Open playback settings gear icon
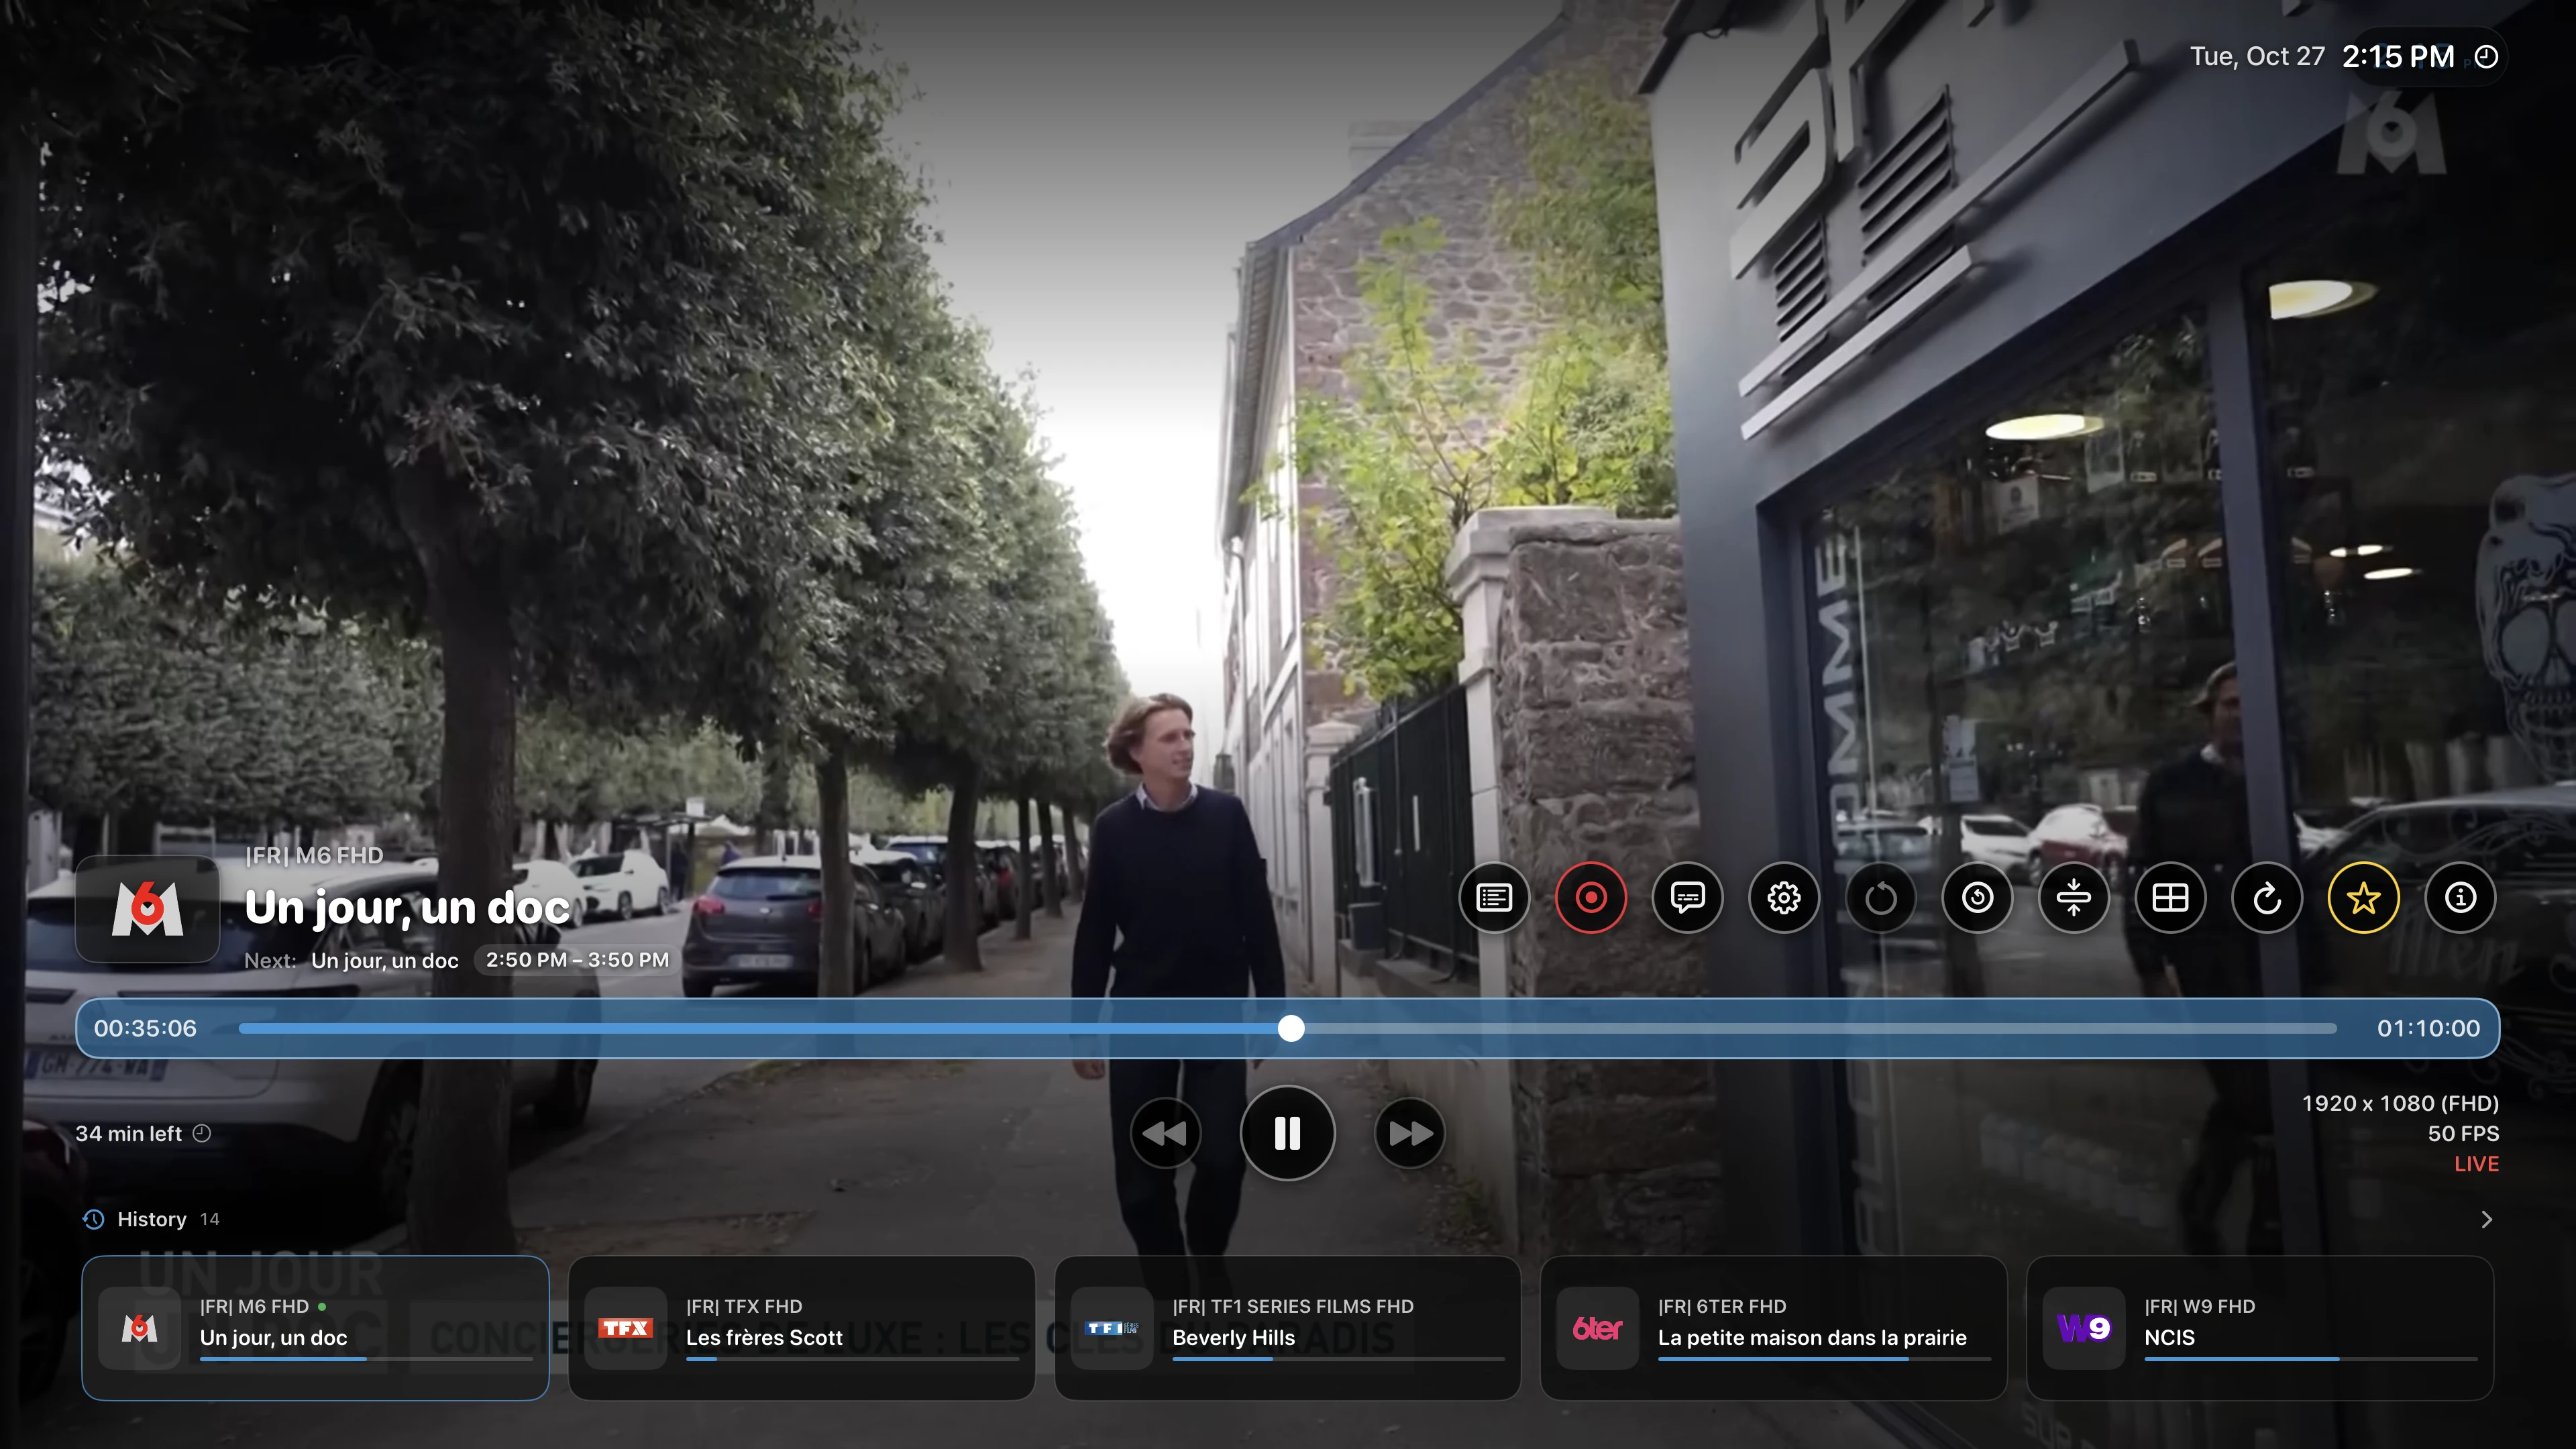The image size is (2576, 1449). tap(1784, 898)
